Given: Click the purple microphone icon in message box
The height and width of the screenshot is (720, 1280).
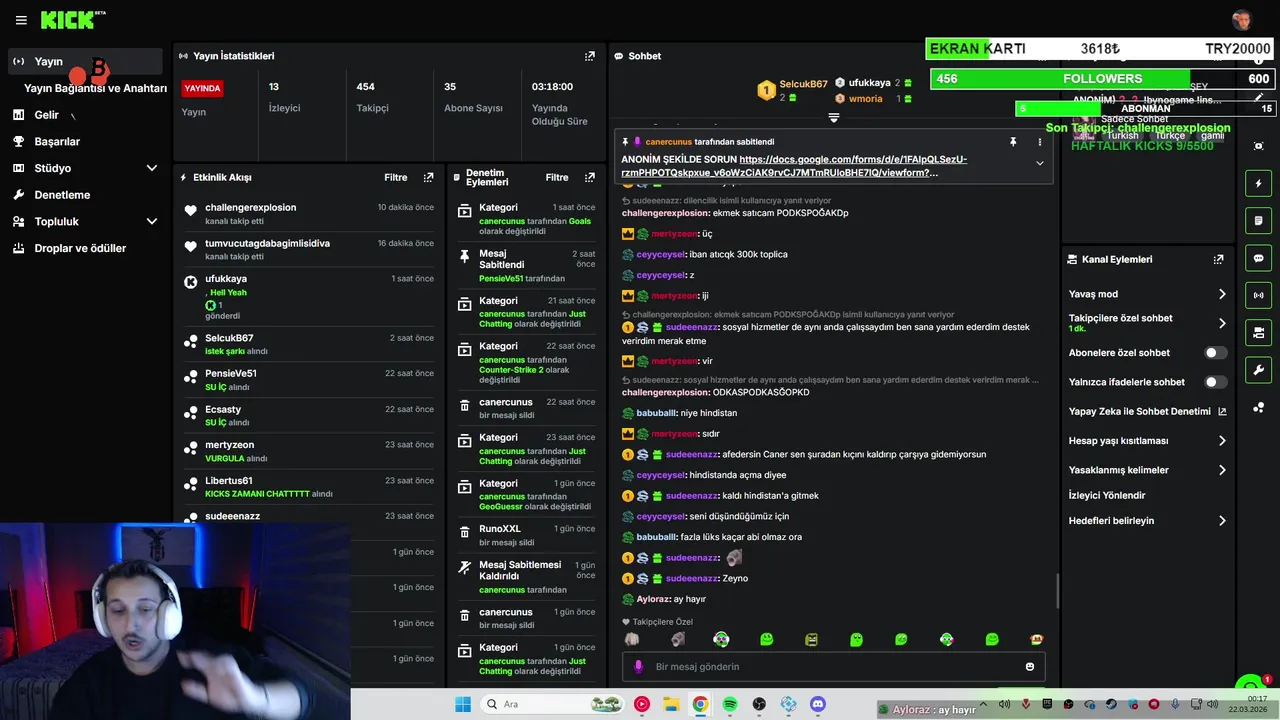Looking at the screenshot, I should (x=639, y=667).
